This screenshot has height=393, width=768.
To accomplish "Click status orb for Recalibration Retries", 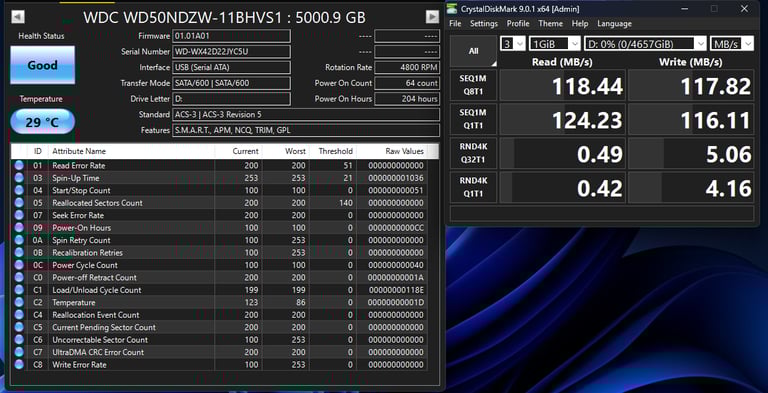I will [x=19, y=252].
